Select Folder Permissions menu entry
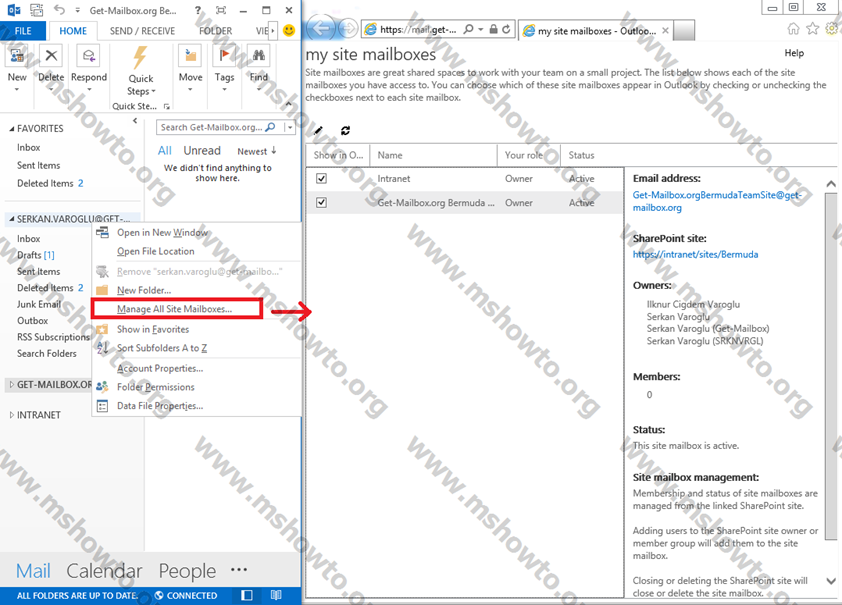842x605 pixels. [156, 387]
